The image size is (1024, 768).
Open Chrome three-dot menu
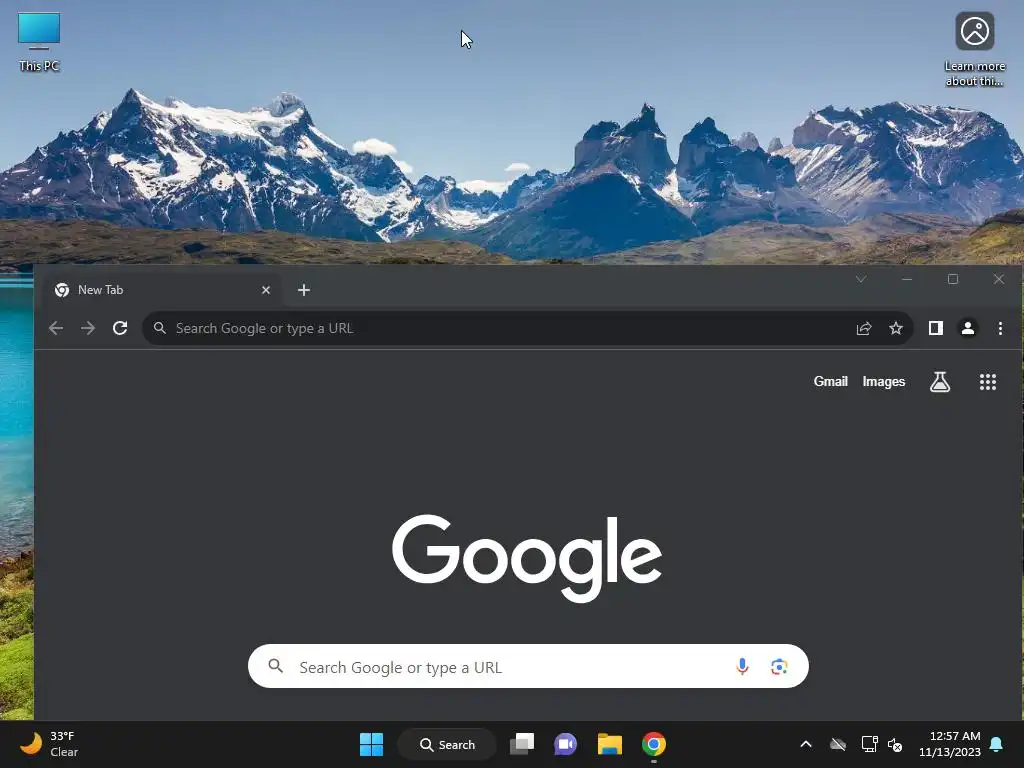[x=1000, y=328]
